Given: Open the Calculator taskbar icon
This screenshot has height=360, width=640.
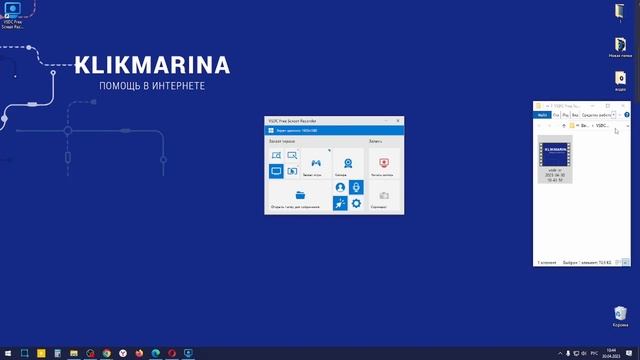Looking at the screenshot, I should tap(58, 353).
